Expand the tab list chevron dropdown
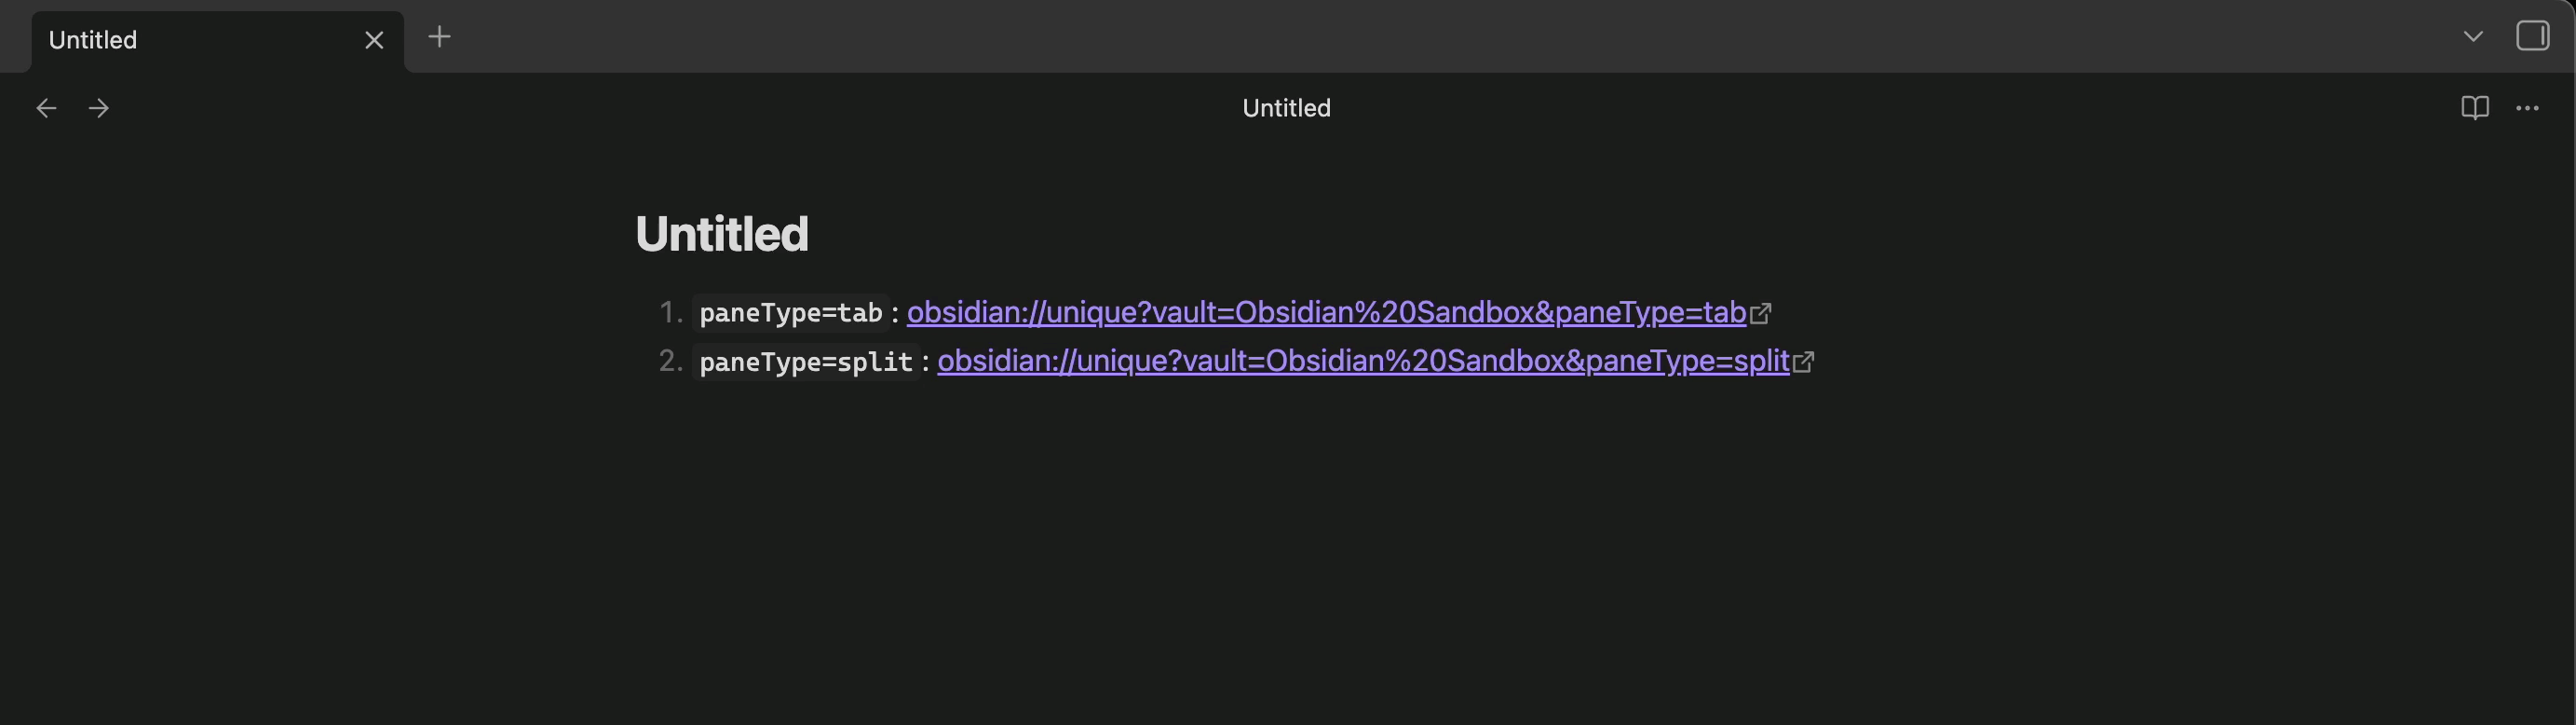The image size is (2576, 725). 2473,37
